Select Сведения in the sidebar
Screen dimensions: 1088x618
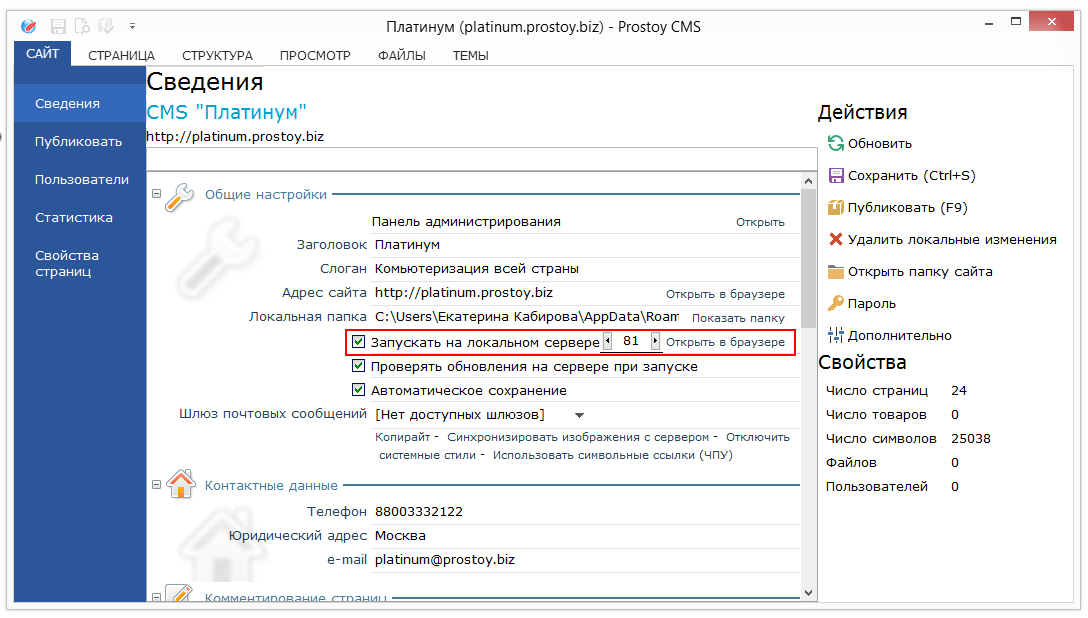pos(80,103)
